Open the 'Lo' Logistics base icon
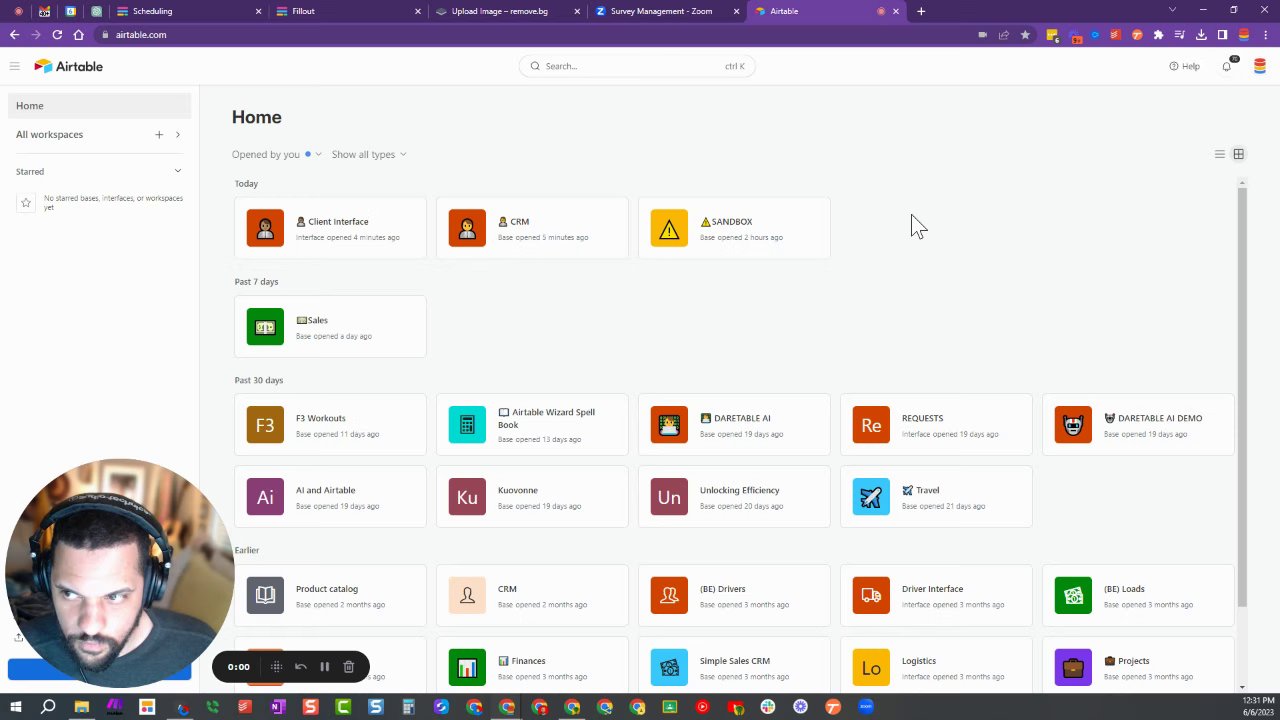Viewport: 1280px width, 720px height. [871, 668]
